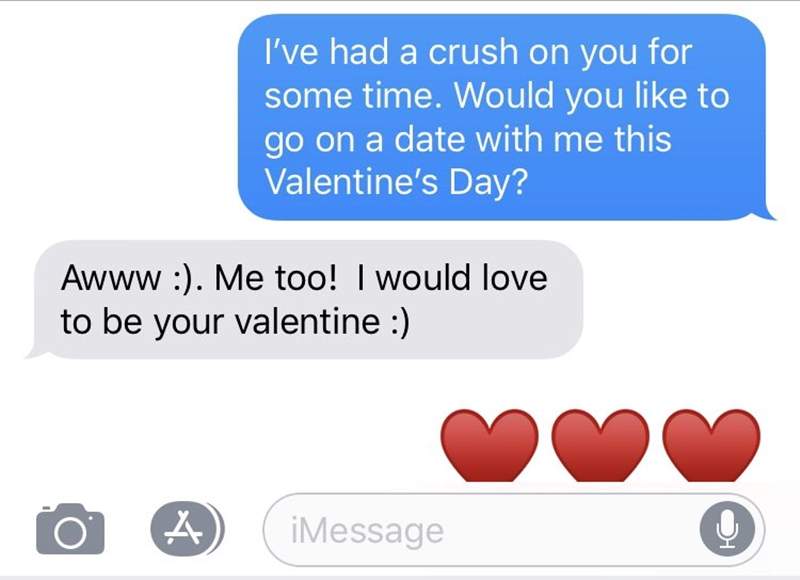
Task: Tap the rightmost red heart emoji
Action: click(x=711, y=445)
